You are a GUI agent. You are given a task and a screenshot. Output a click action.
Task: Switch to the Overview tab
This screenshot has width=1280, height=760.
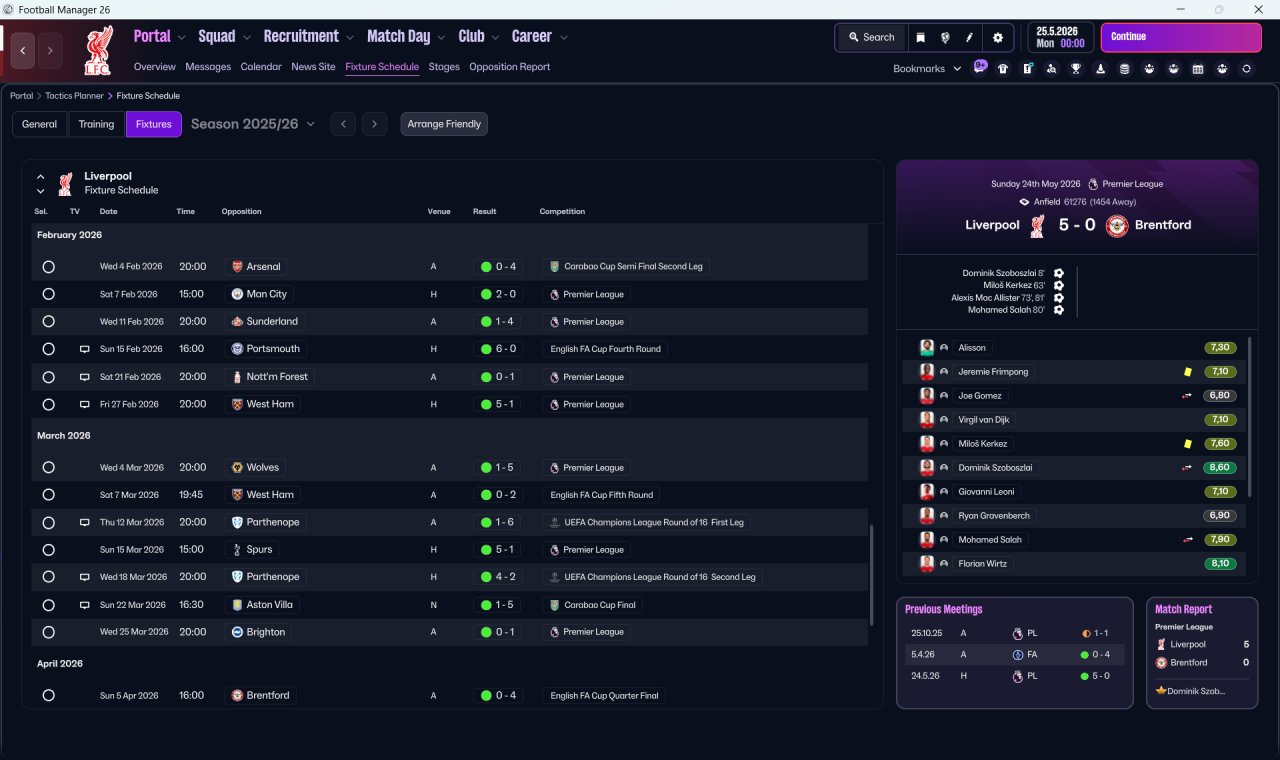(155, 67)
